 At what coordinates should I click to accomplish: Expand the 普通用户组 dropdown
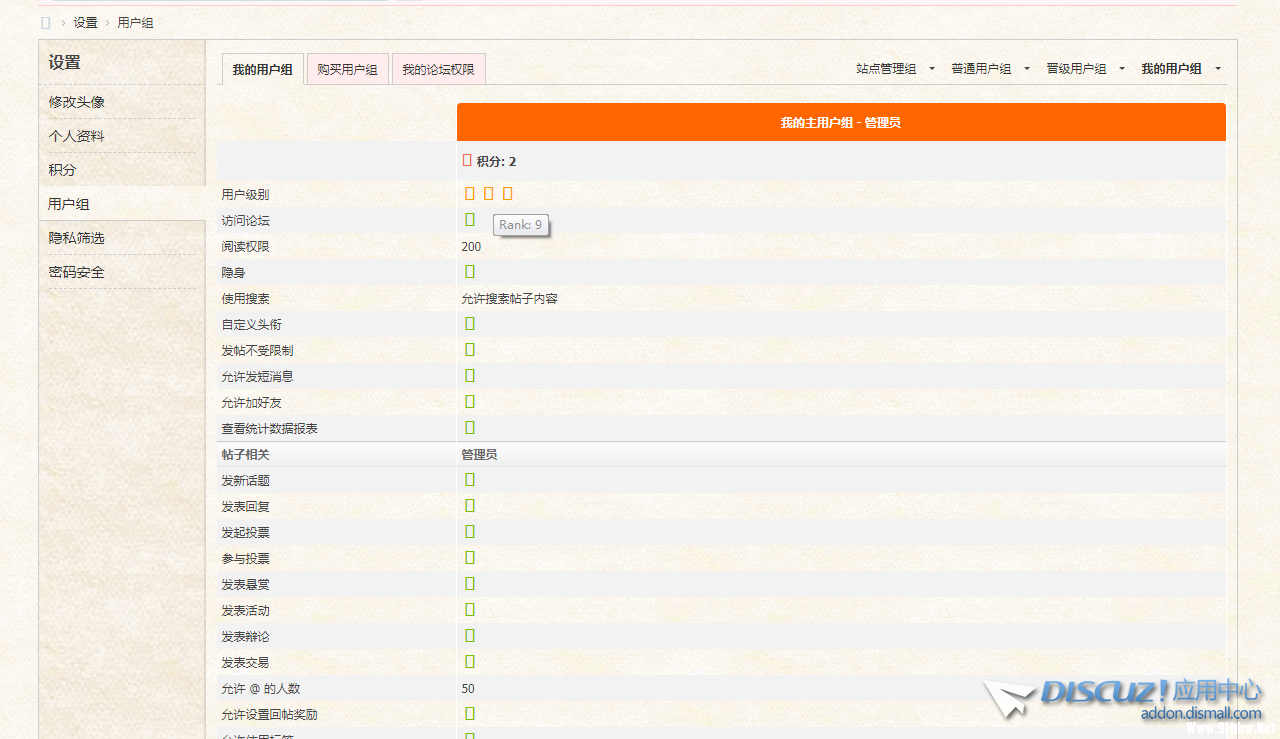(x=990, y=69)
